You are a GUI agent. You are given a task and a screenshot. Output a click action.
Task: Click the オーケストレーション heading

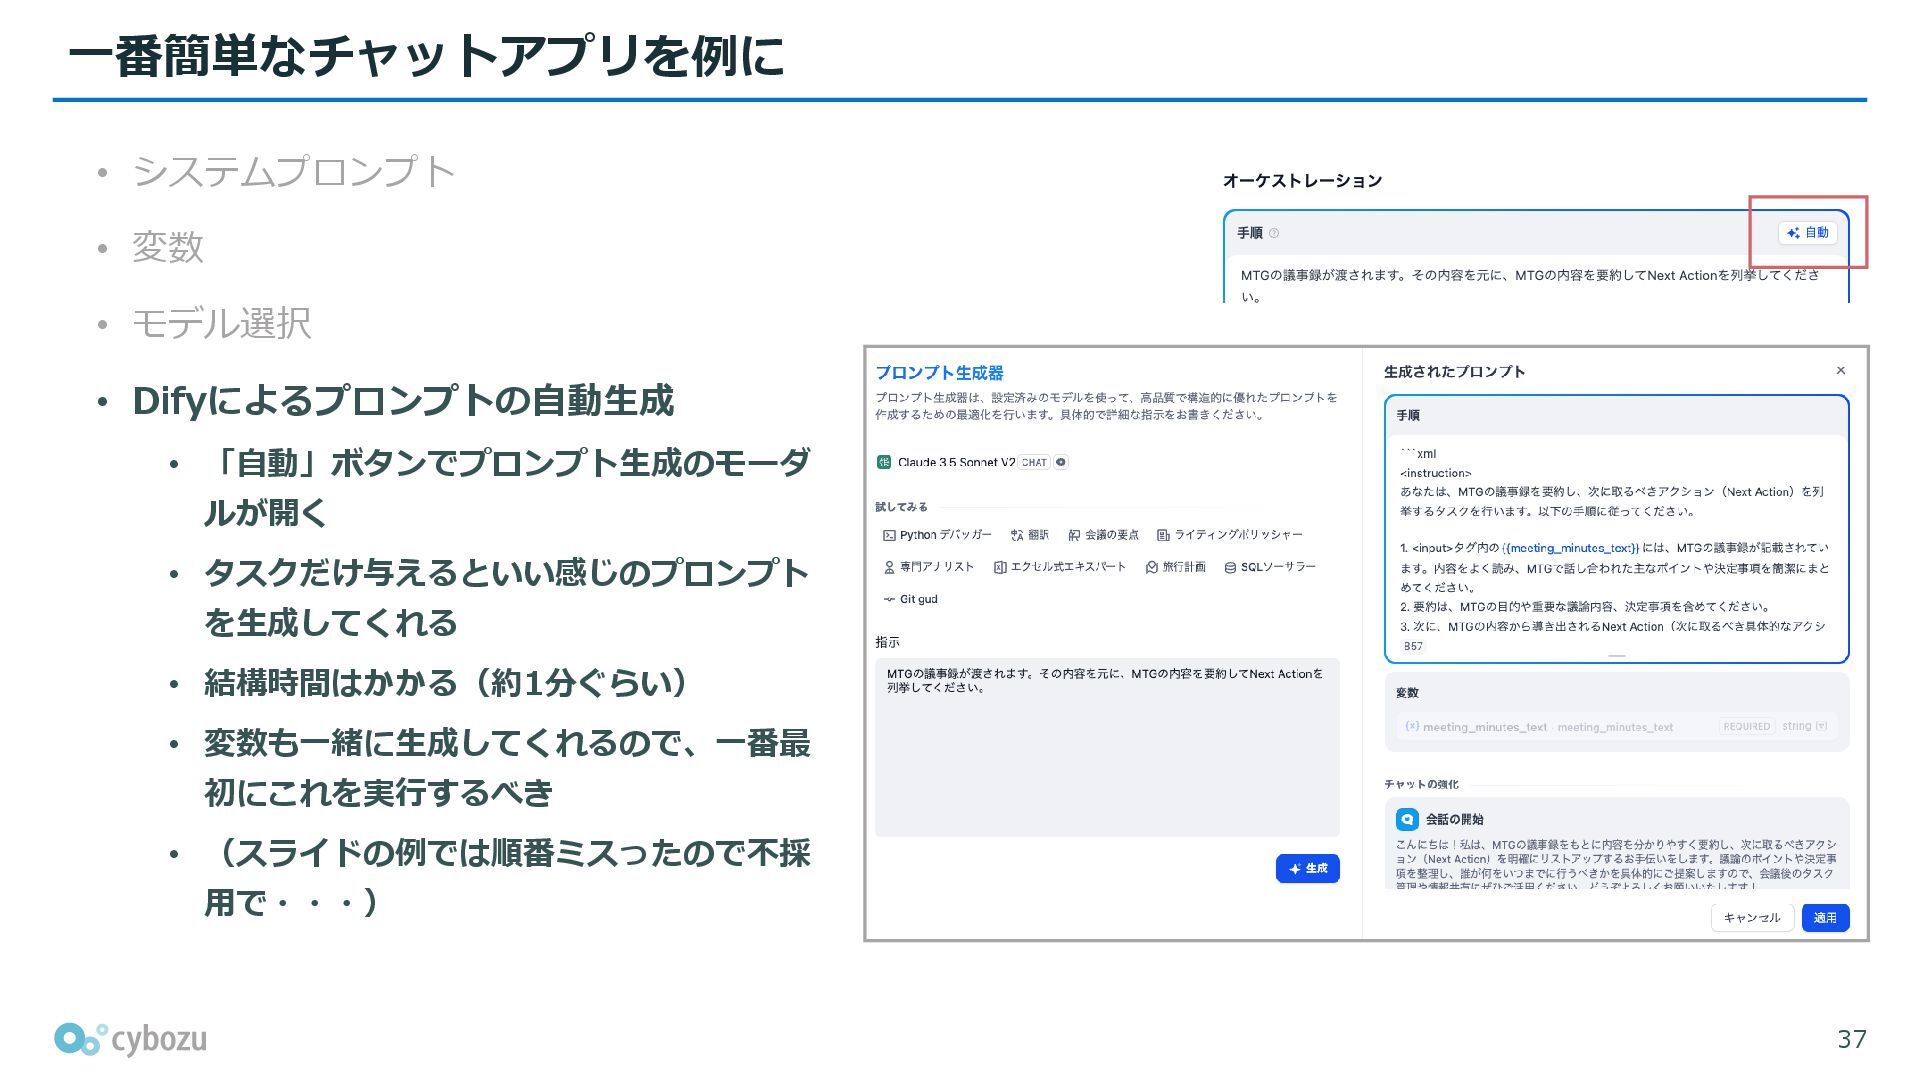1302,180
